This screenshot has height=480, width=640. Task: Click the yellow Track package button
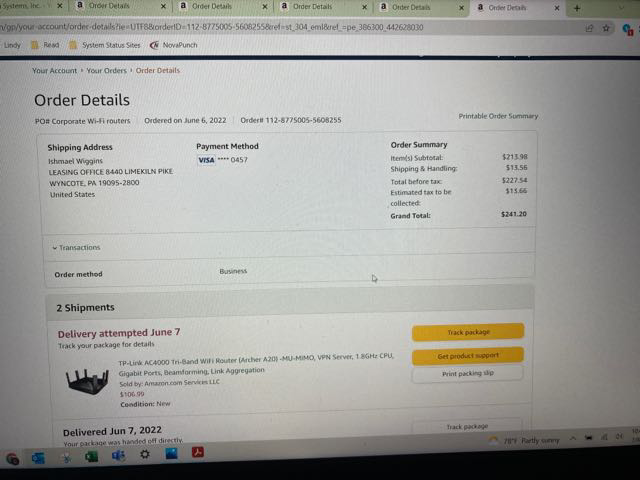468,332
